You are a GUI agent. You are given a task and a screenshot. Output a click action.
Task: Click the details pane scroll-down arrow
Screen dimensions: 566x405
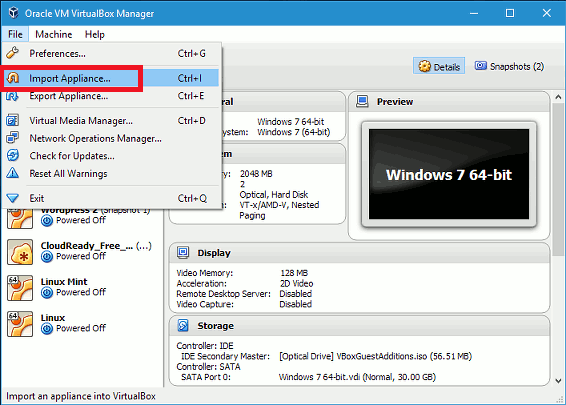tap(558, 381)
